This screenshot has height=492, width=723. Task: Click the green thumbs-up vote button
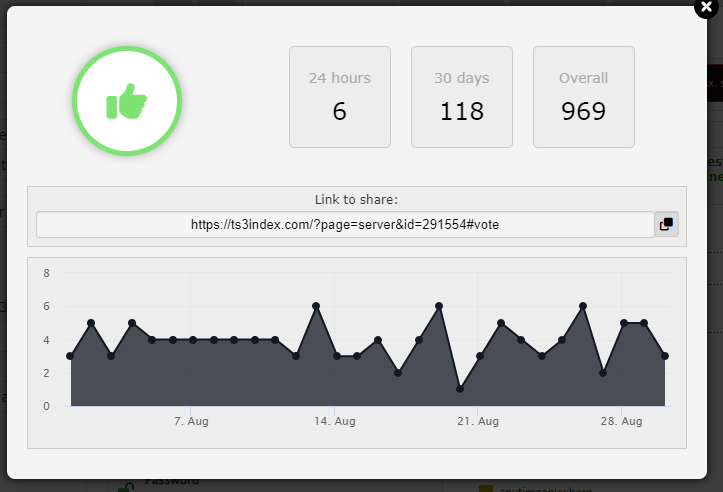pos(126,101)
